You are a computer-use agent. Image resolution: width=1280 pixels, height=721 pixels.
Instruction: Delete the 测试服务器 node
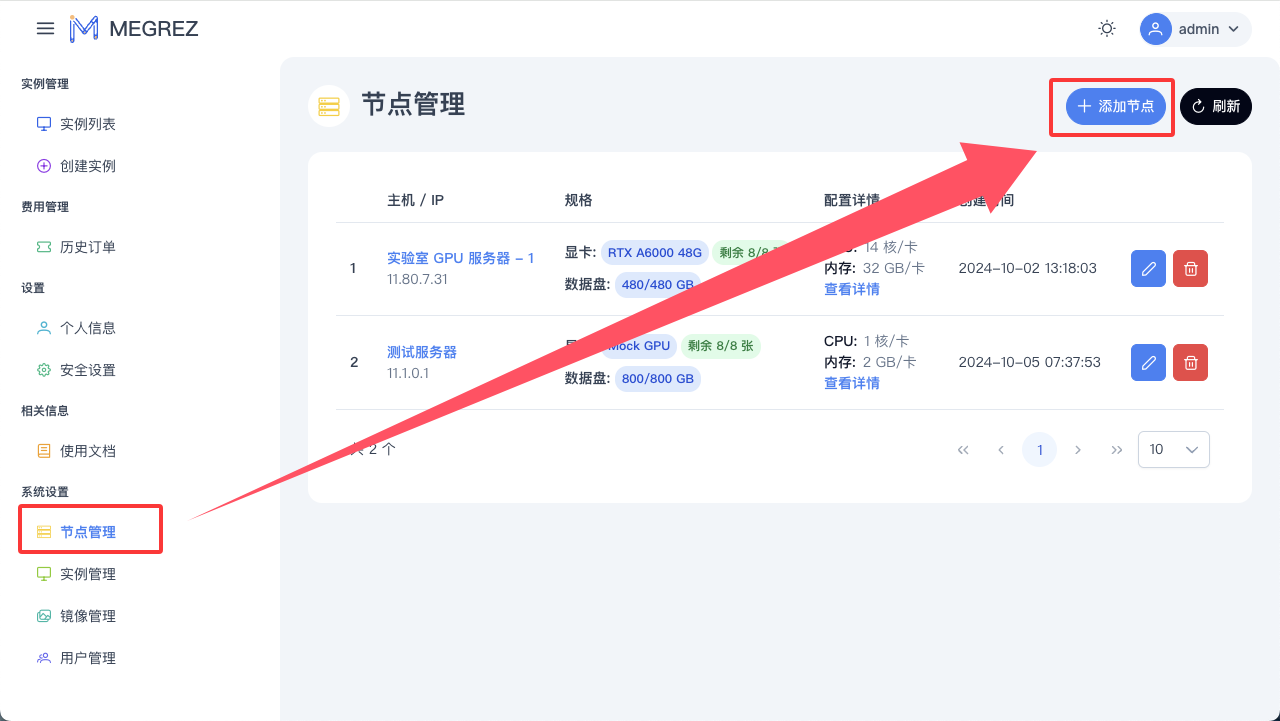click(1190, 362)
